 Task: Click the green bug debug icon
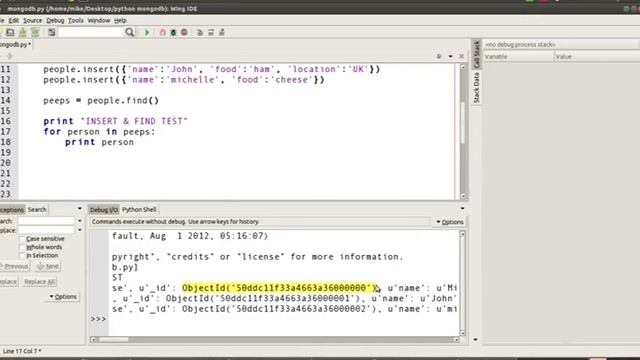[173, 32]
